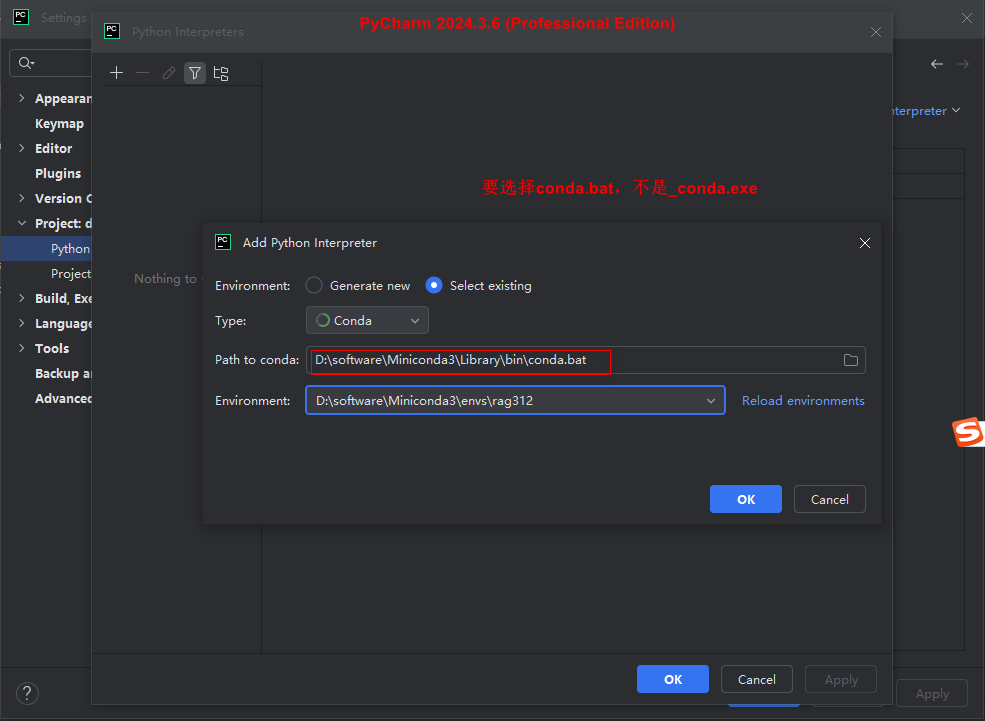Close the Add Python Interpreter dialog
Screen dimensions: 985x721
(x=865, y=243)
